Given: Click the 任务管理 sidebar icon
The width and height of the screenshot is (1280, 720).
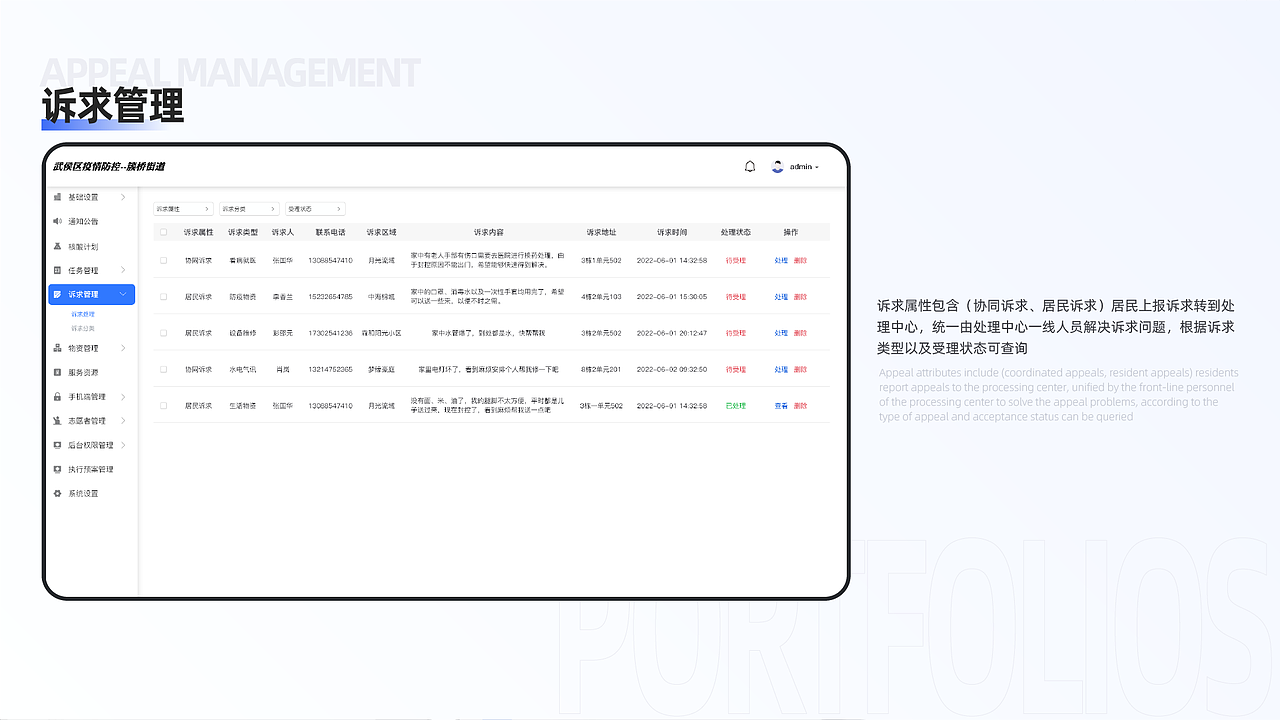Looking at the screenshot, I should [58, 270].
